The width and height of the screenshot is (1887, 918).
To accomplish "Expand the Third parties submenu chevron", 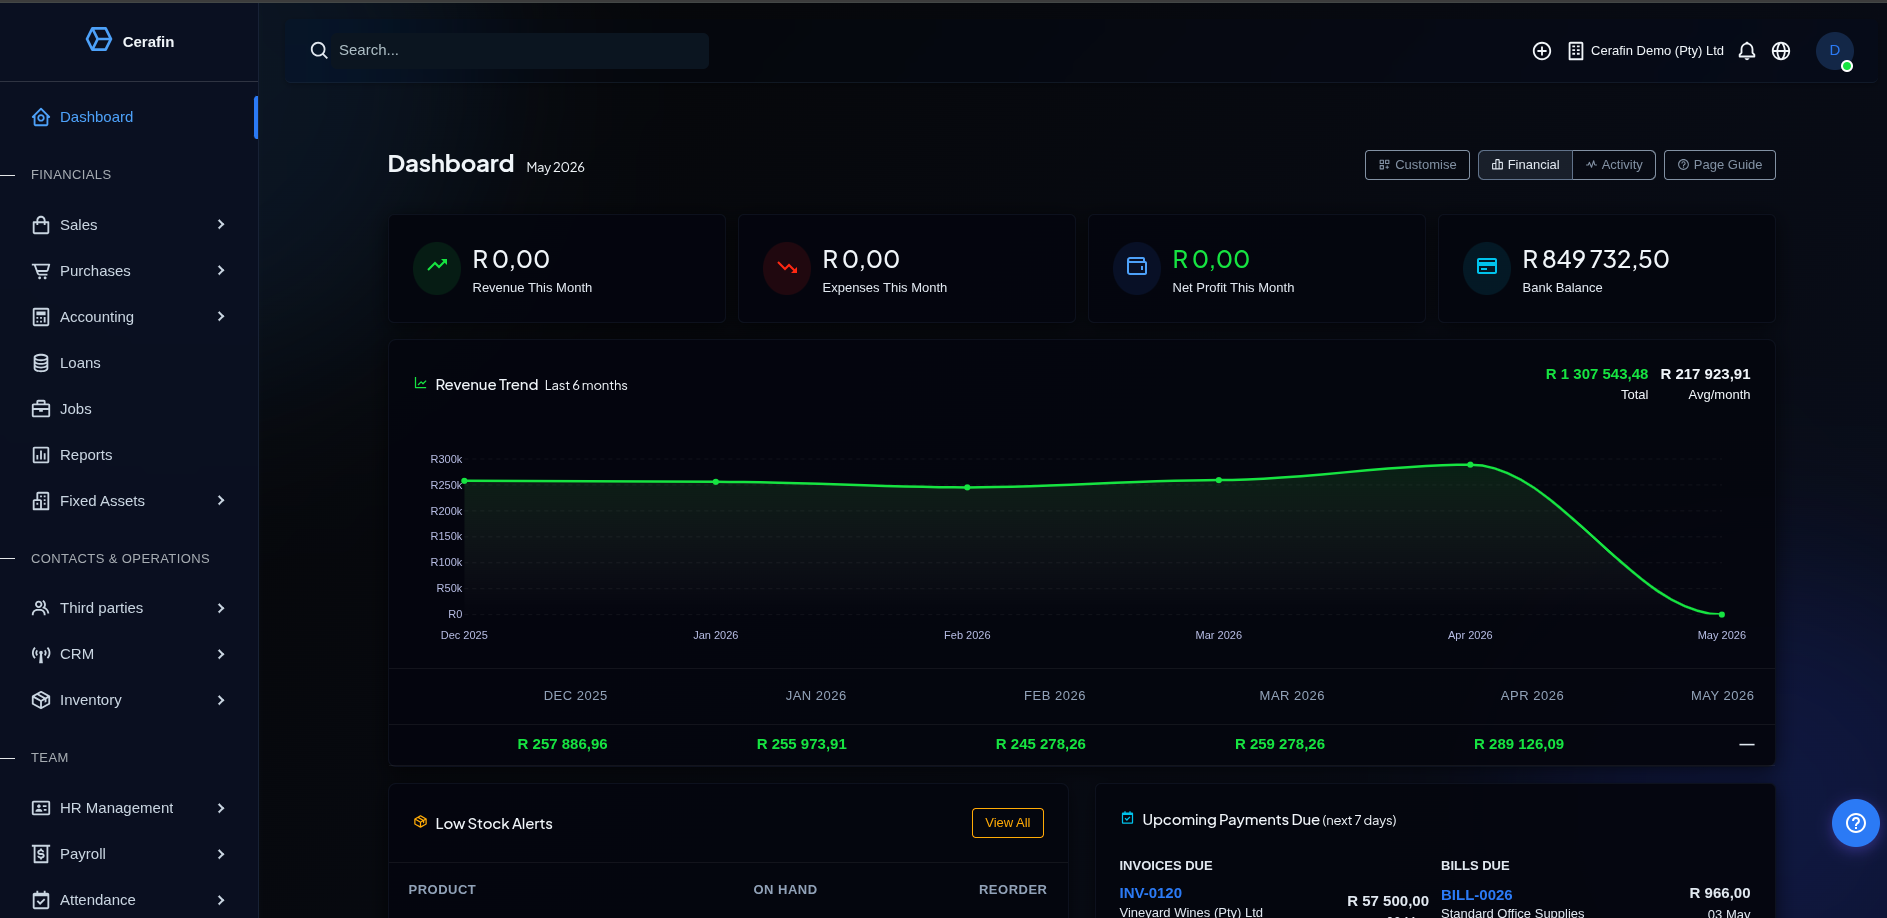I will tap(221, 608).
